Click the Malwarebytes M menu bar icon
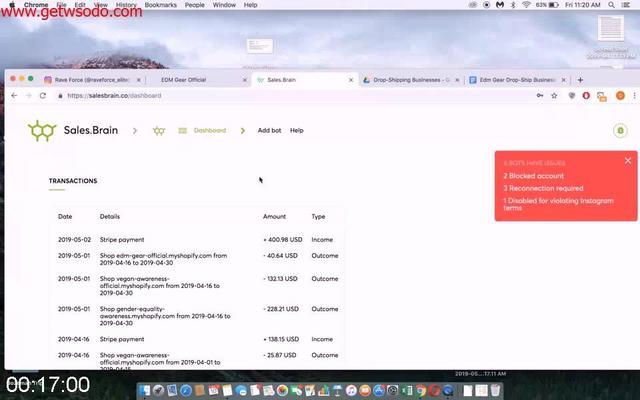Image resolution: width=640 pixels, height=400 pixels. tap(500, 5)
